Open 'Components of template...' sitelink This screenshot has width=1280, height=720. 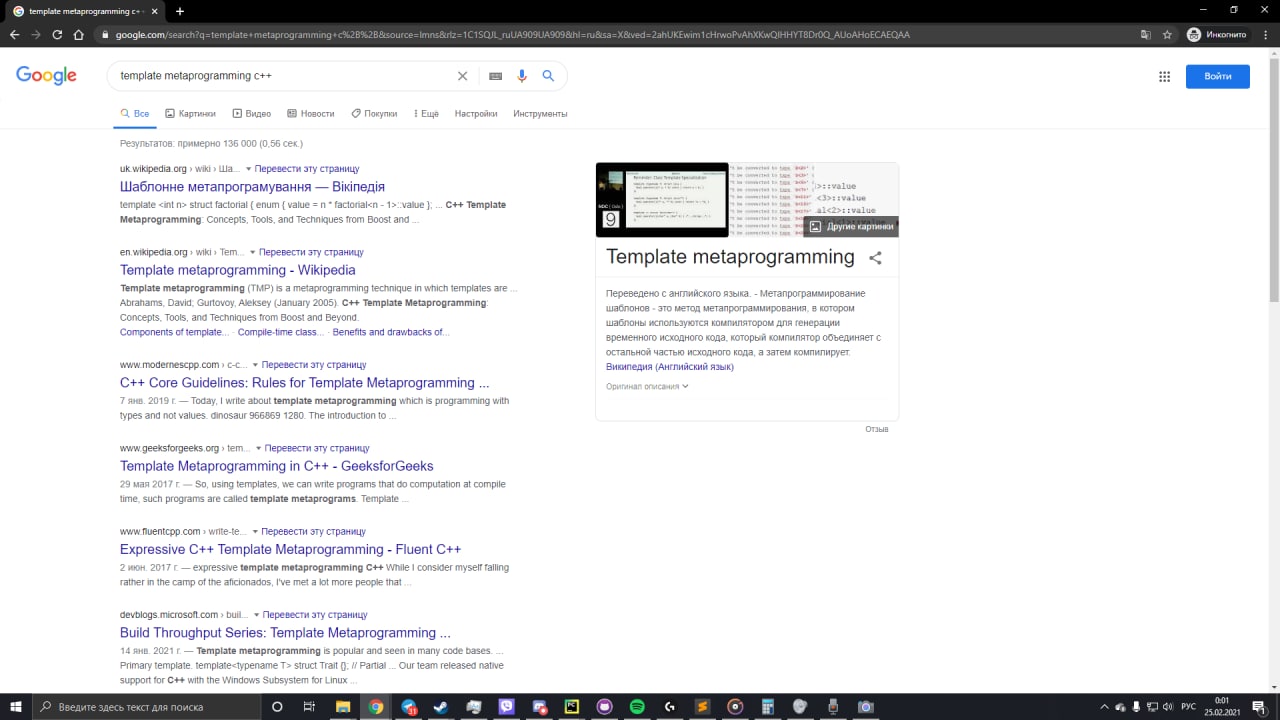(174, 332)
